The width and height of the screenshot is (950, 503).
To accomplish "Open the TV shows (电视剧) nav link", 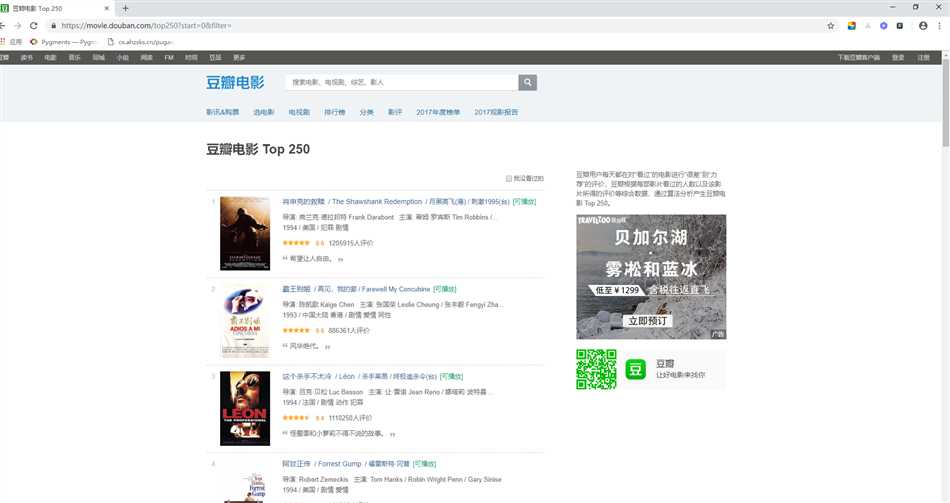I will pyautogui.click(x=299, y=112).
